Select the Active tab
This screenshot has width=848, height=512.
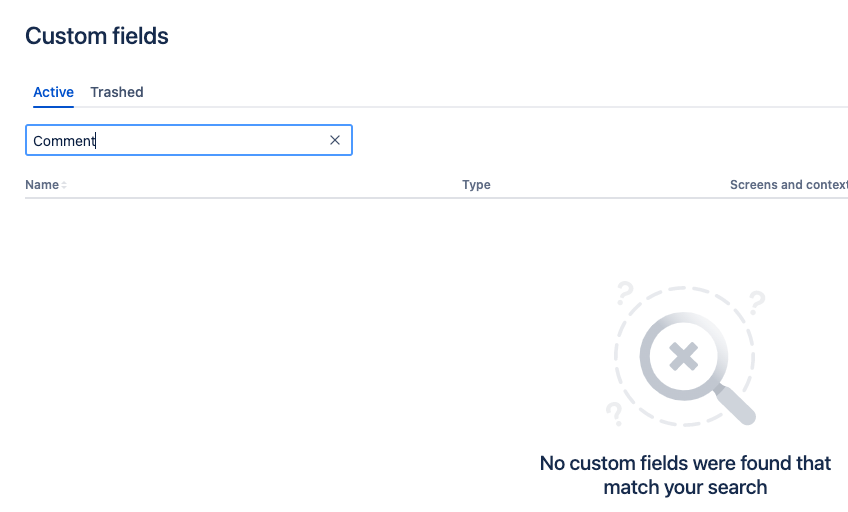pos(54,92)
